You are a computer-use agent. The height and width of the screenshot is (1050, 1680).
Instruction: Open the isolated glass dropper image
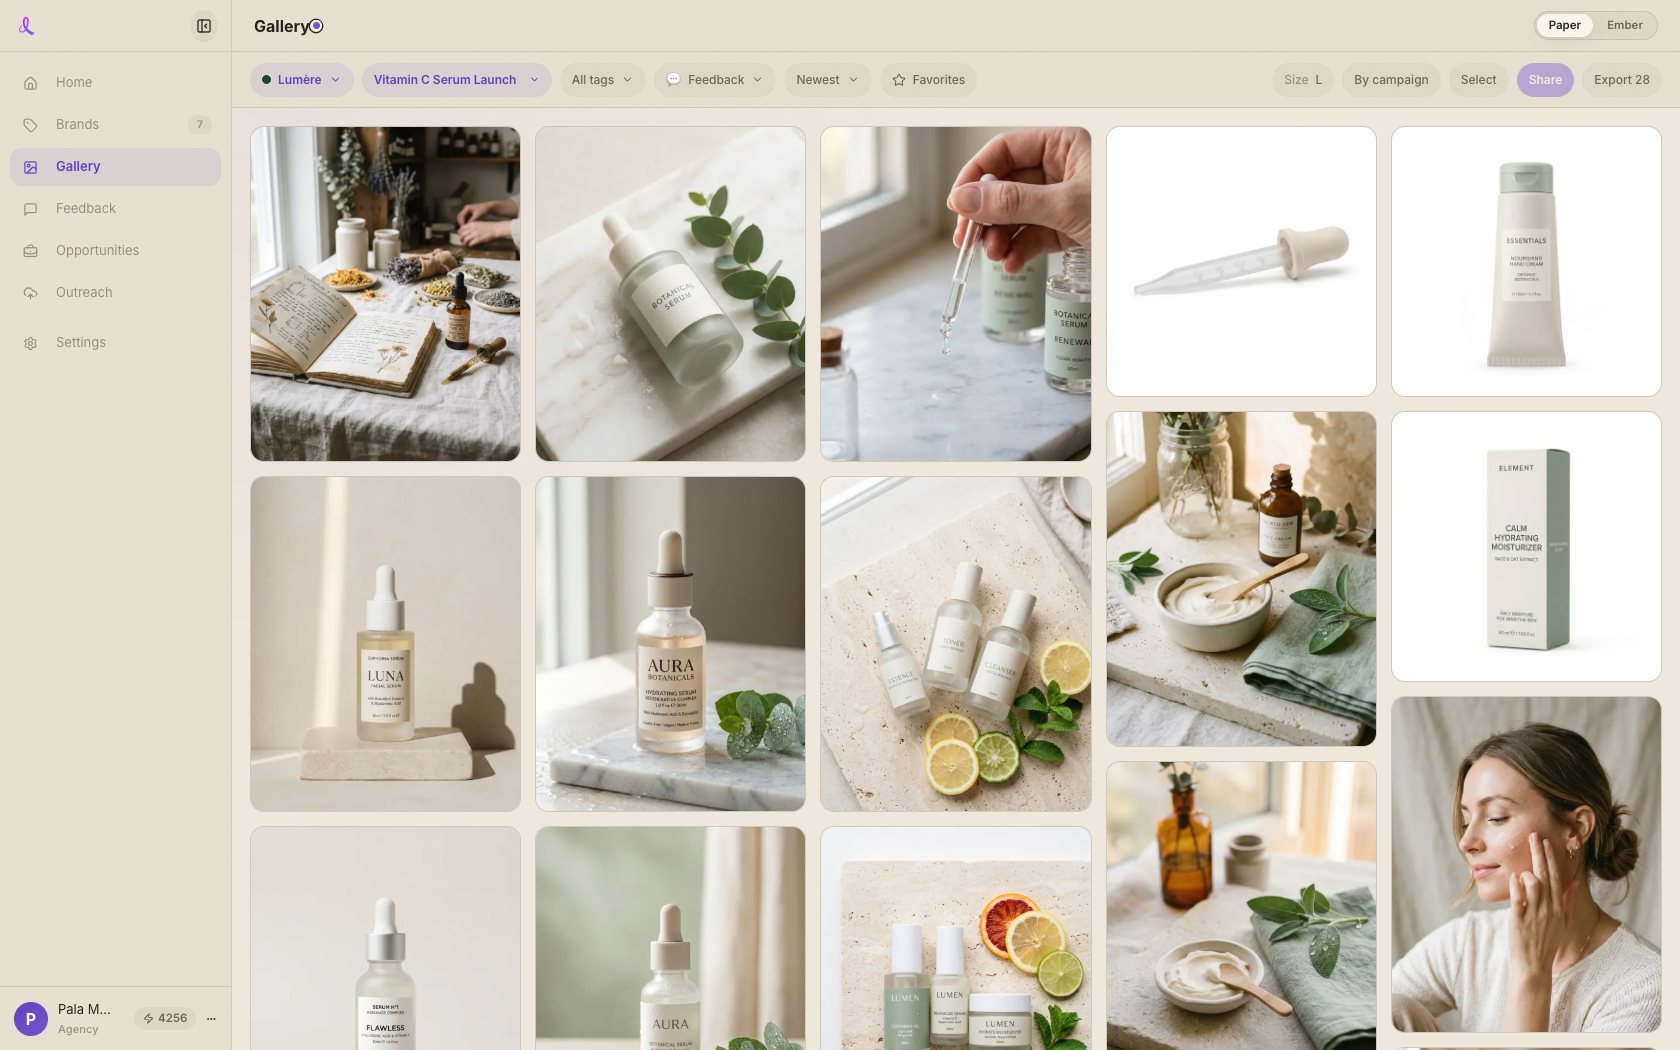coord(1241,262)
